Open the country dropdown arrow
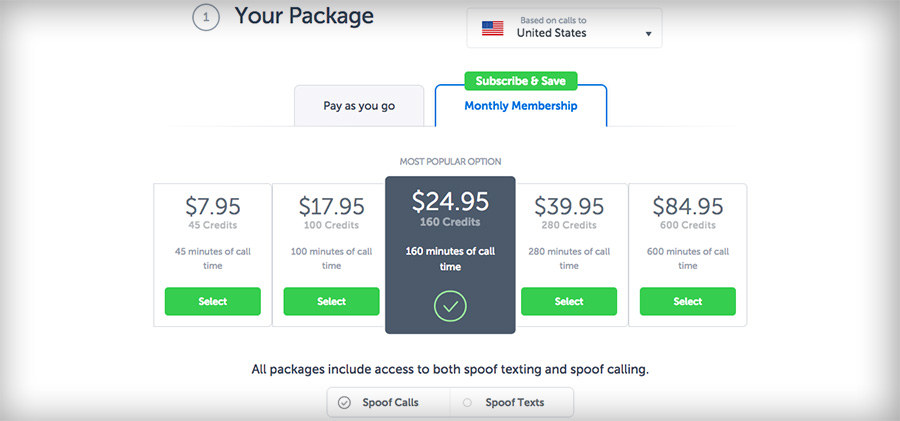The width and height of the screenshot is (900, 421). 649,34
